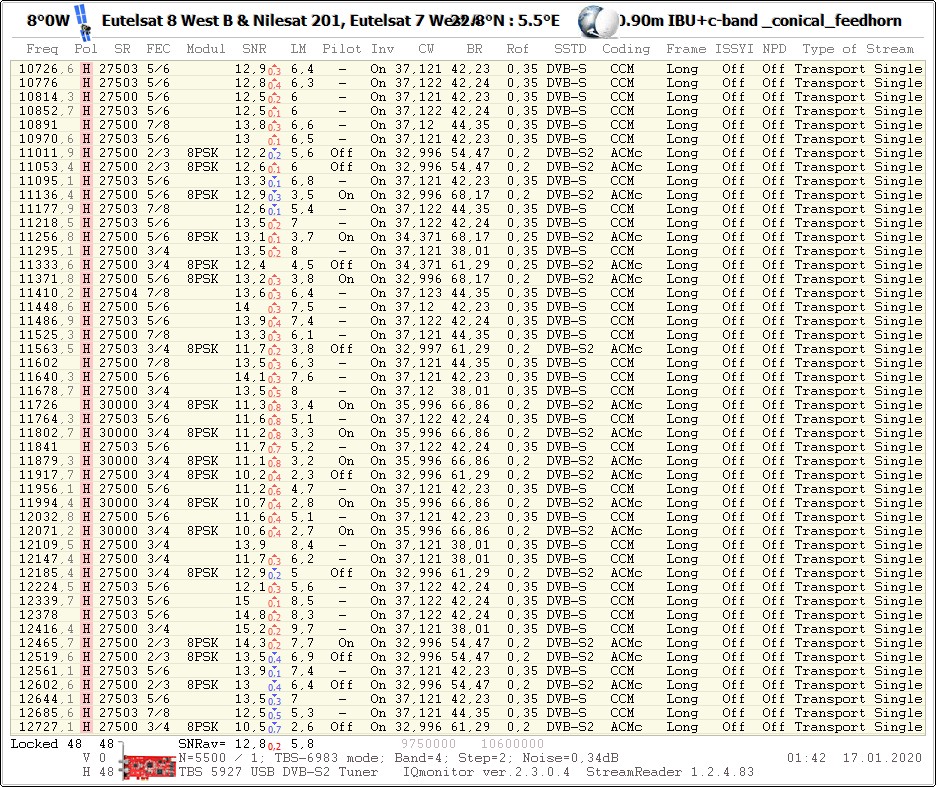Screen dimensions: 936x787
Task: Click the Pilot column header
Action: point(342,49)
